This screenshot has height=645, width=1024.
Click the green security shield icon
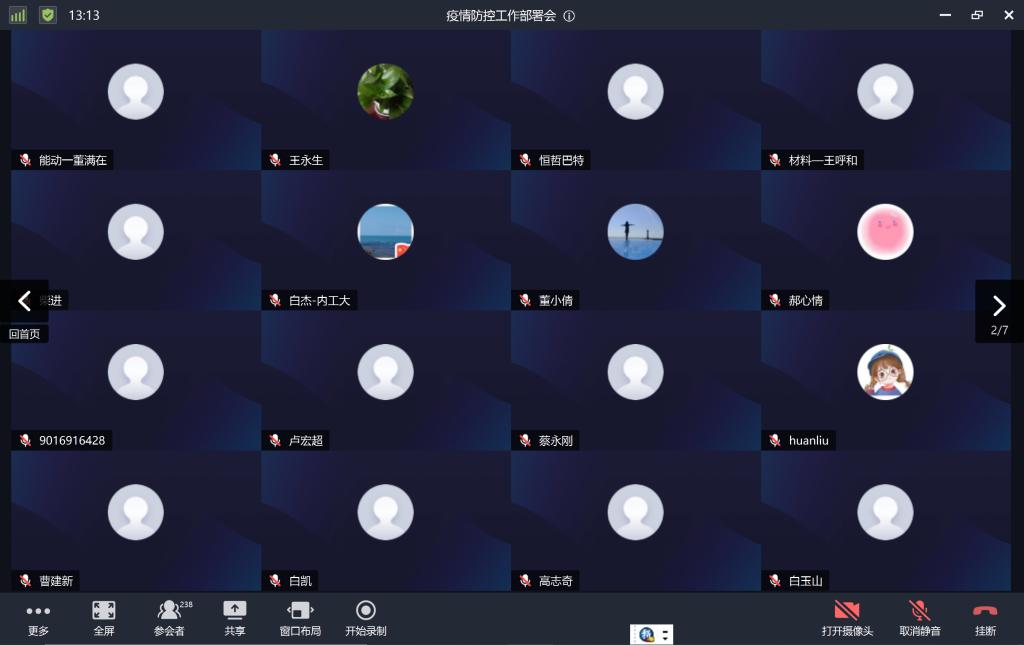click(48, 15)
